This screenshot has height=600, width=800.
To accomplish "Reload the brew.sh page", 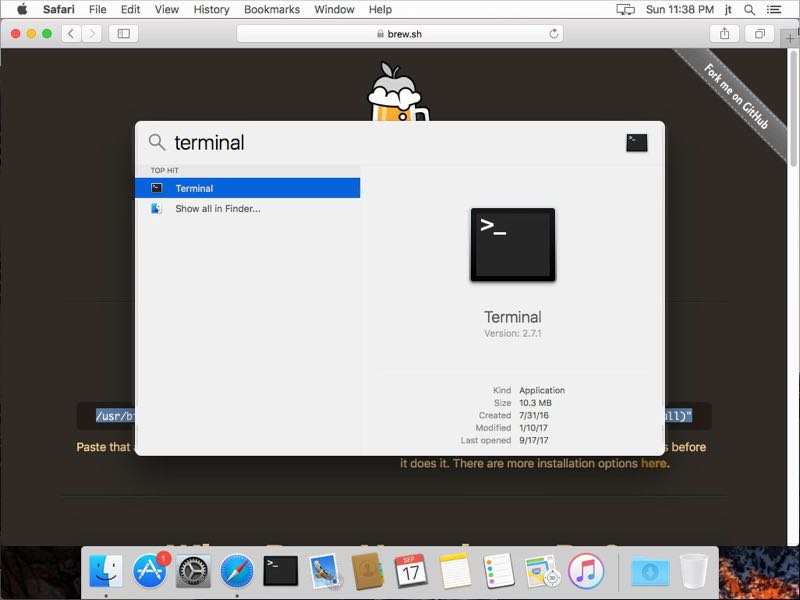I will pos(553,34).
